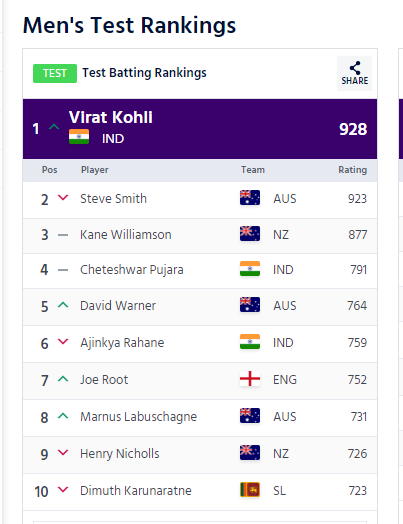Click the Sri Lanka flag for Dimuth Karunaratne
Image resolution: width=403 pixels, height=524 pixels.
250,490
